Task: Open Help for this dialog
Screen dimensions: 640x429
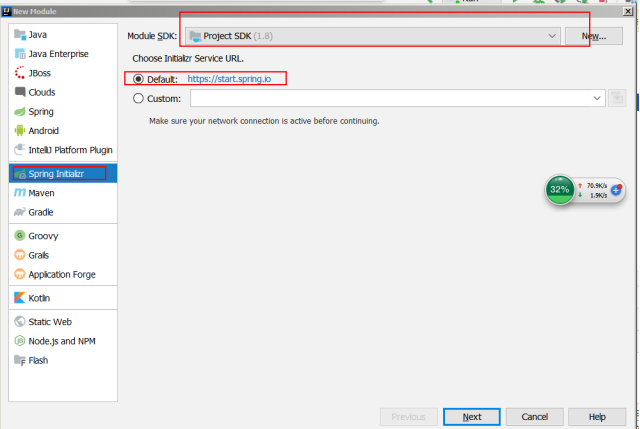Action: click(597, 417)
